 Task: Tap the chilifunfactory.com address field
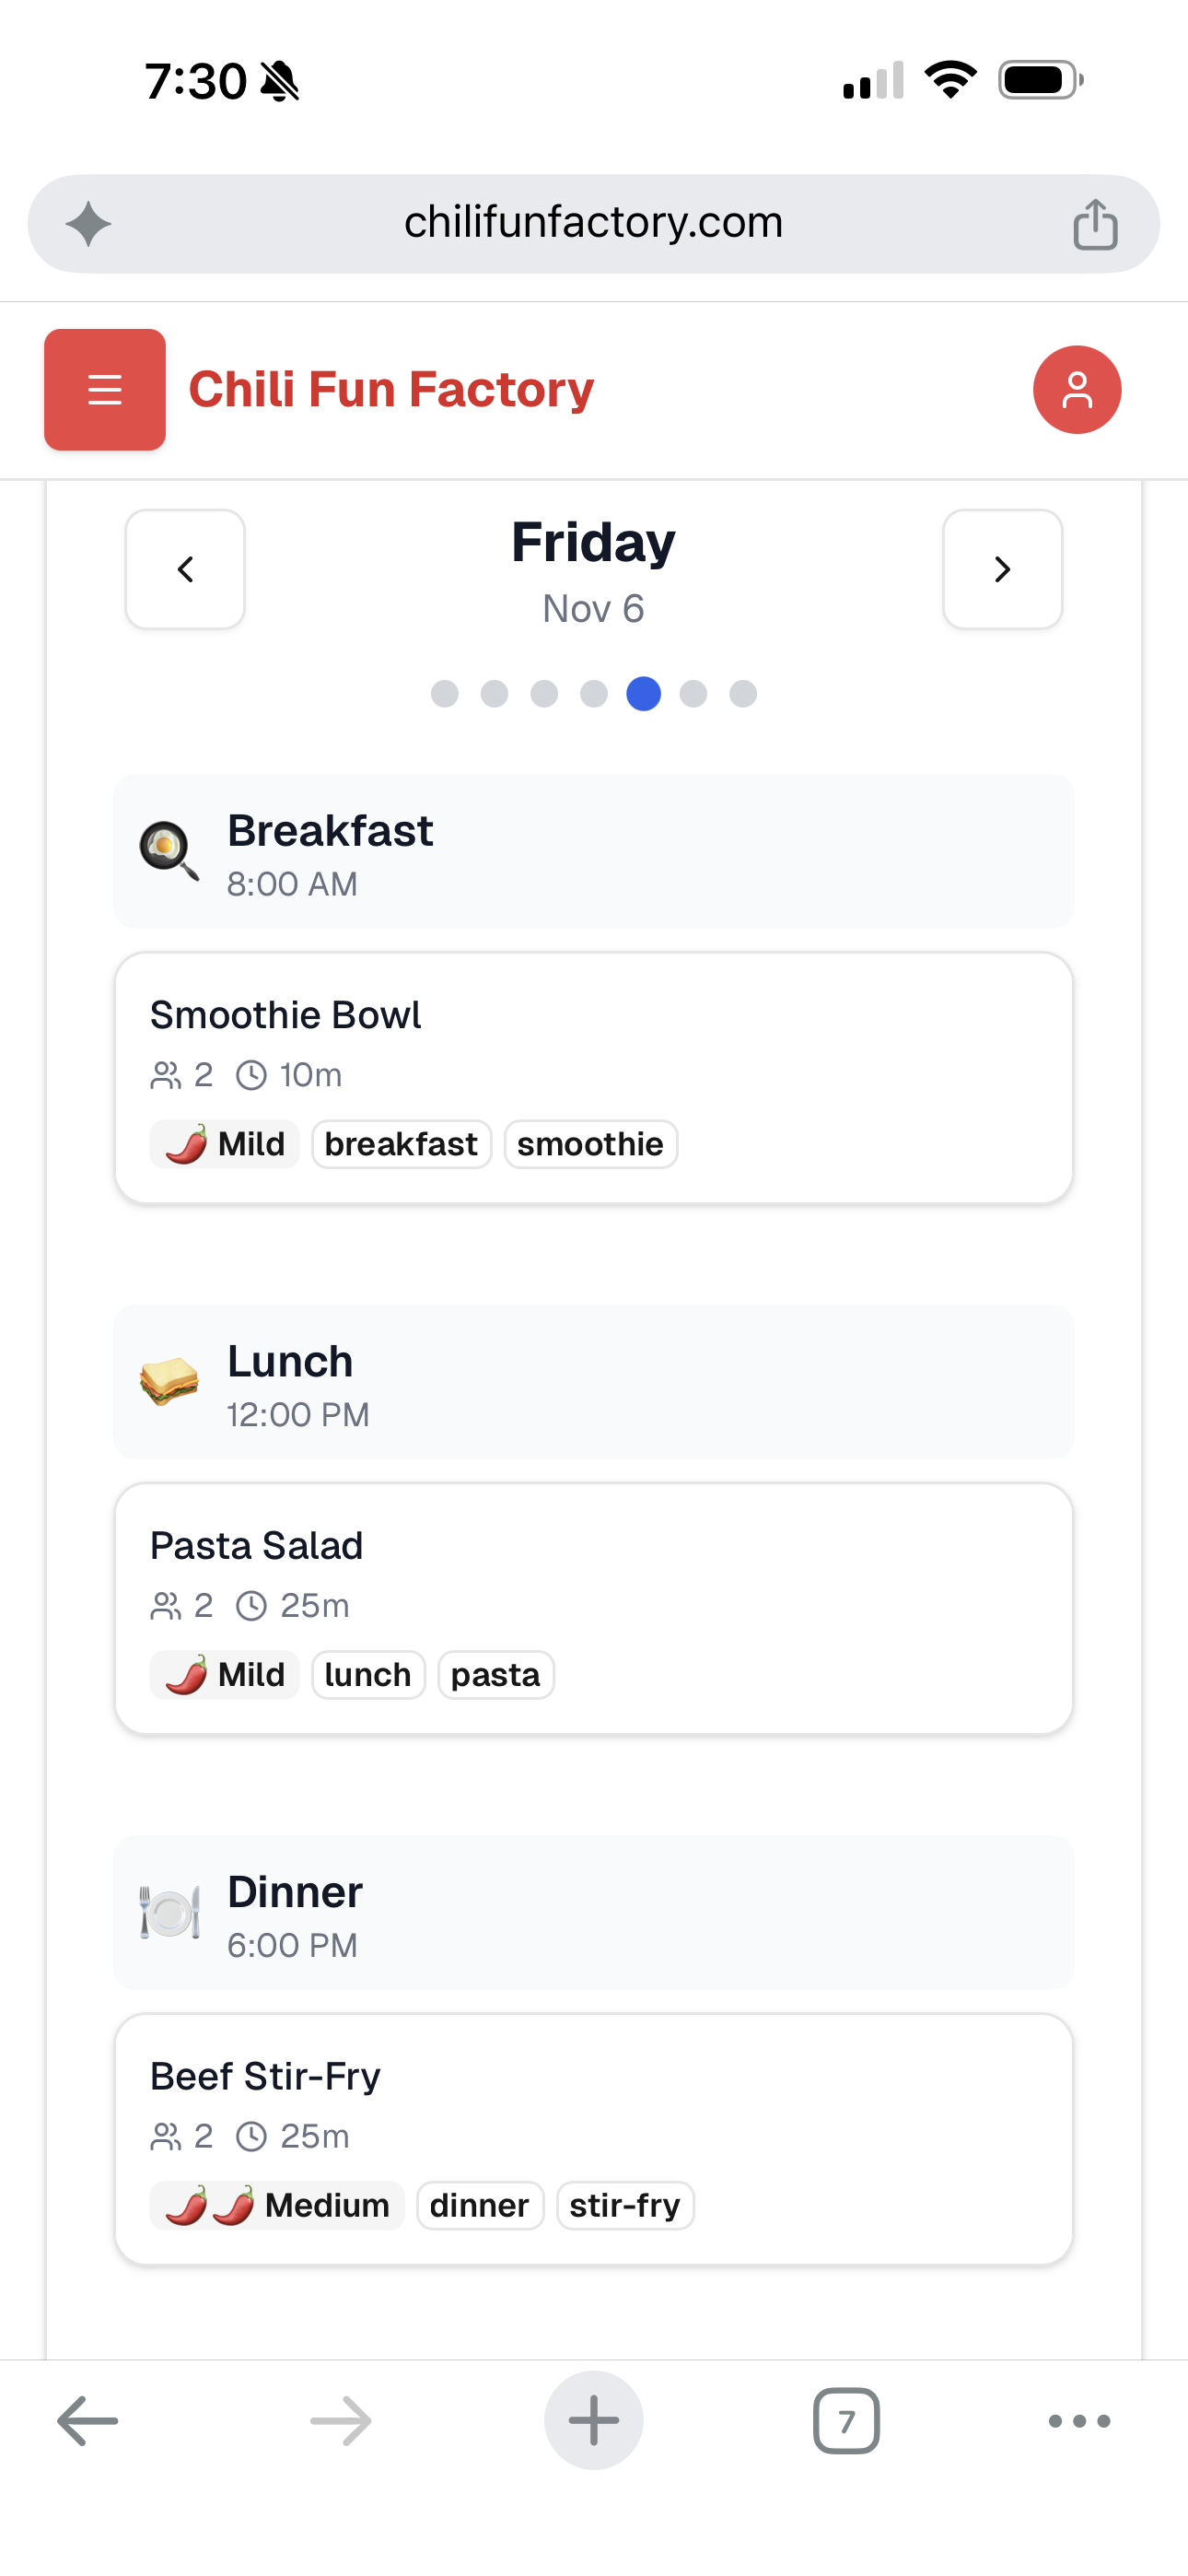click(x=593, y=222)
